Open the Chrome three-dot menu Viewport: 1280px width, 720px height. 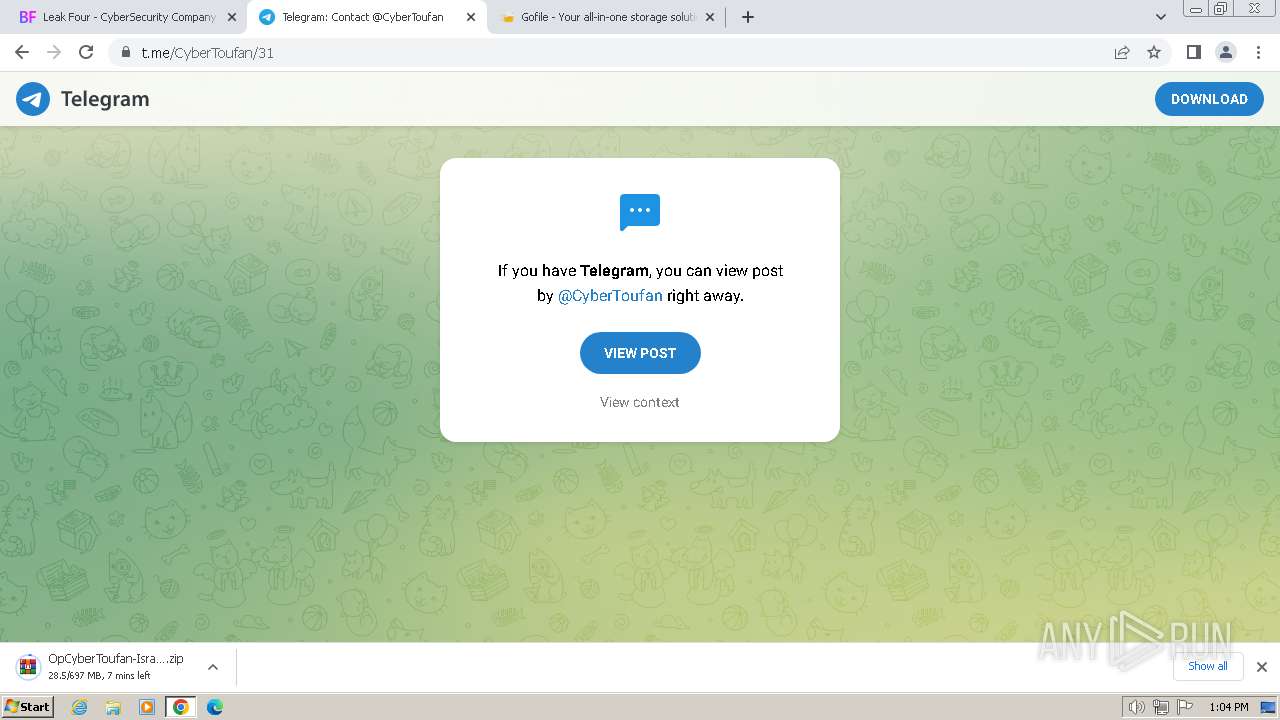tap(1258, 52)
